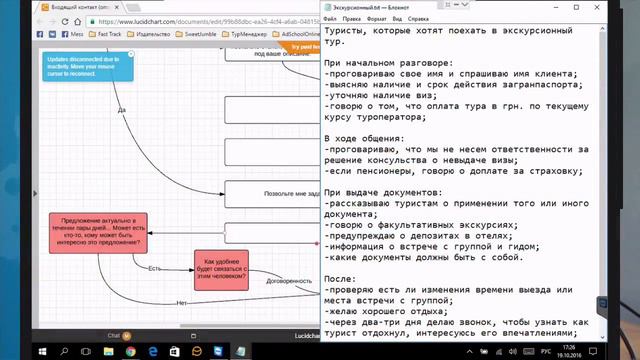
Task: Go to Chrome home page icon
Action: 78,22
